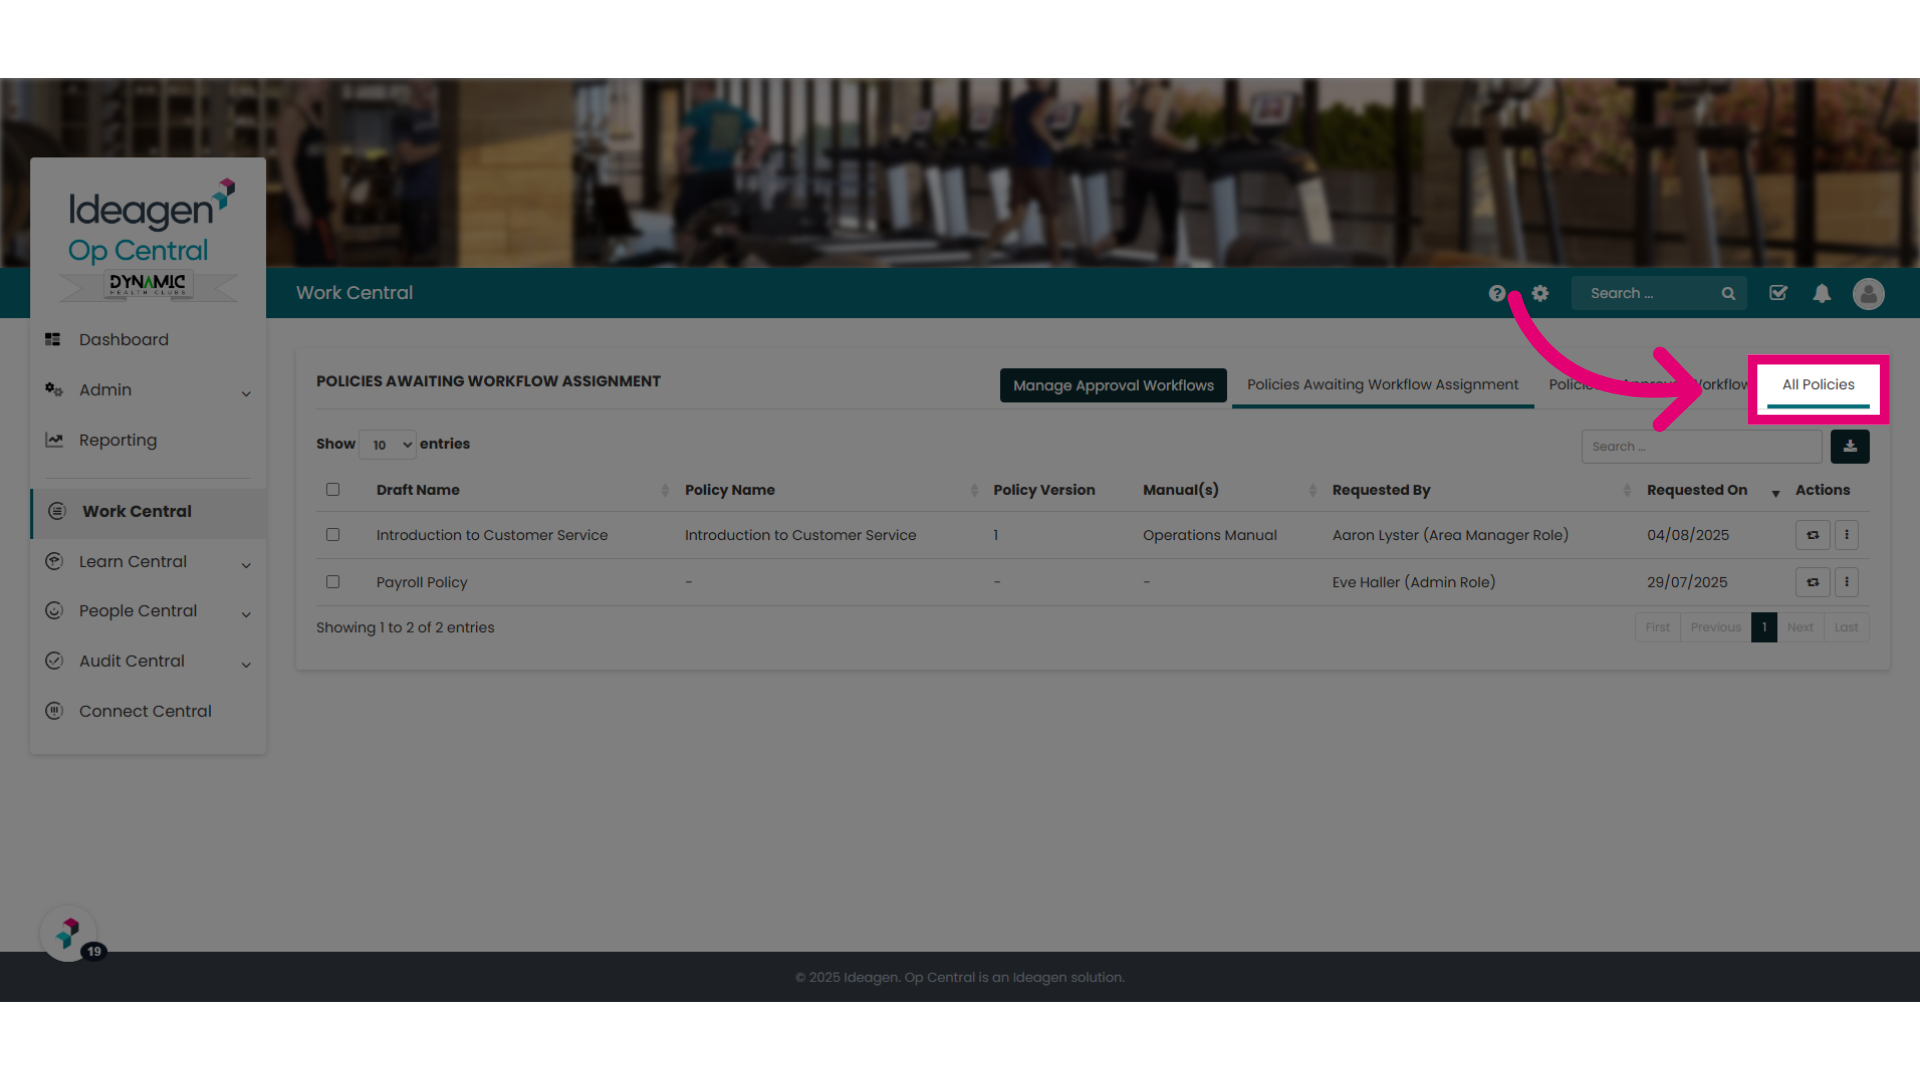Click Operations Manual cell
This screenshot has height=1080, width=1920.
point(1210,535)
